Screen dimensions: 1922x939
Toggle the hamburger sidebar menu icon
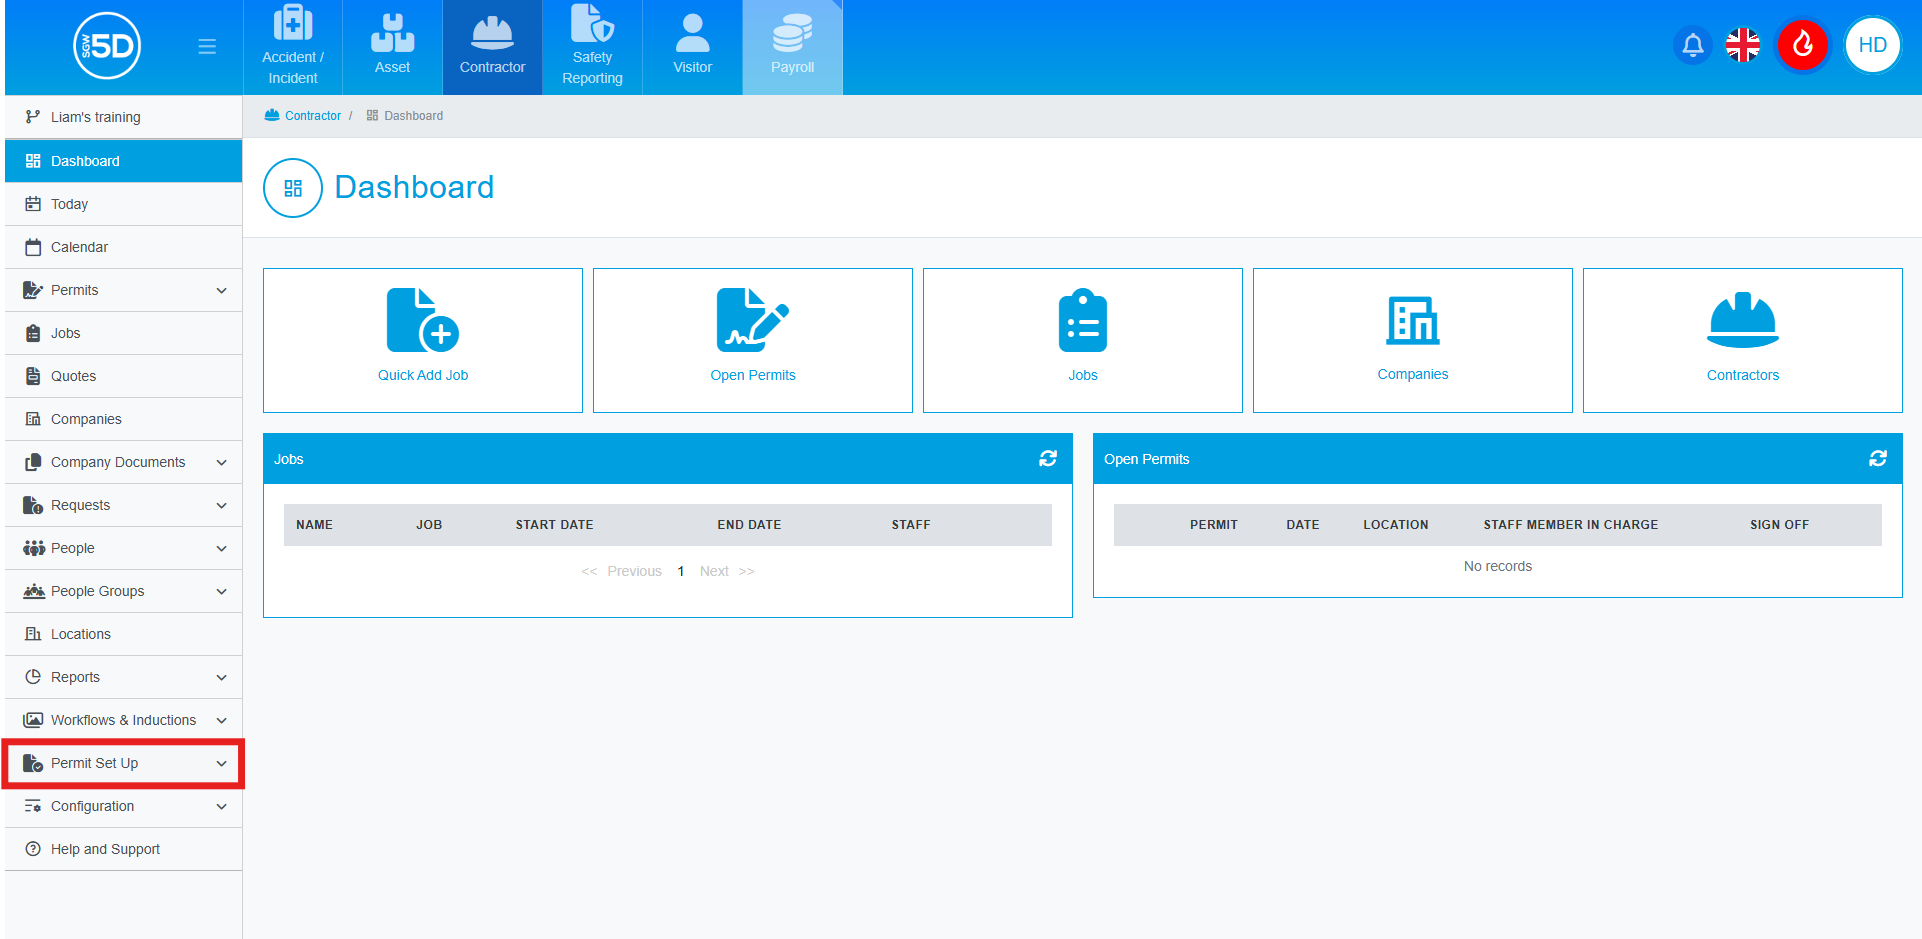click(x=207, y=47)
